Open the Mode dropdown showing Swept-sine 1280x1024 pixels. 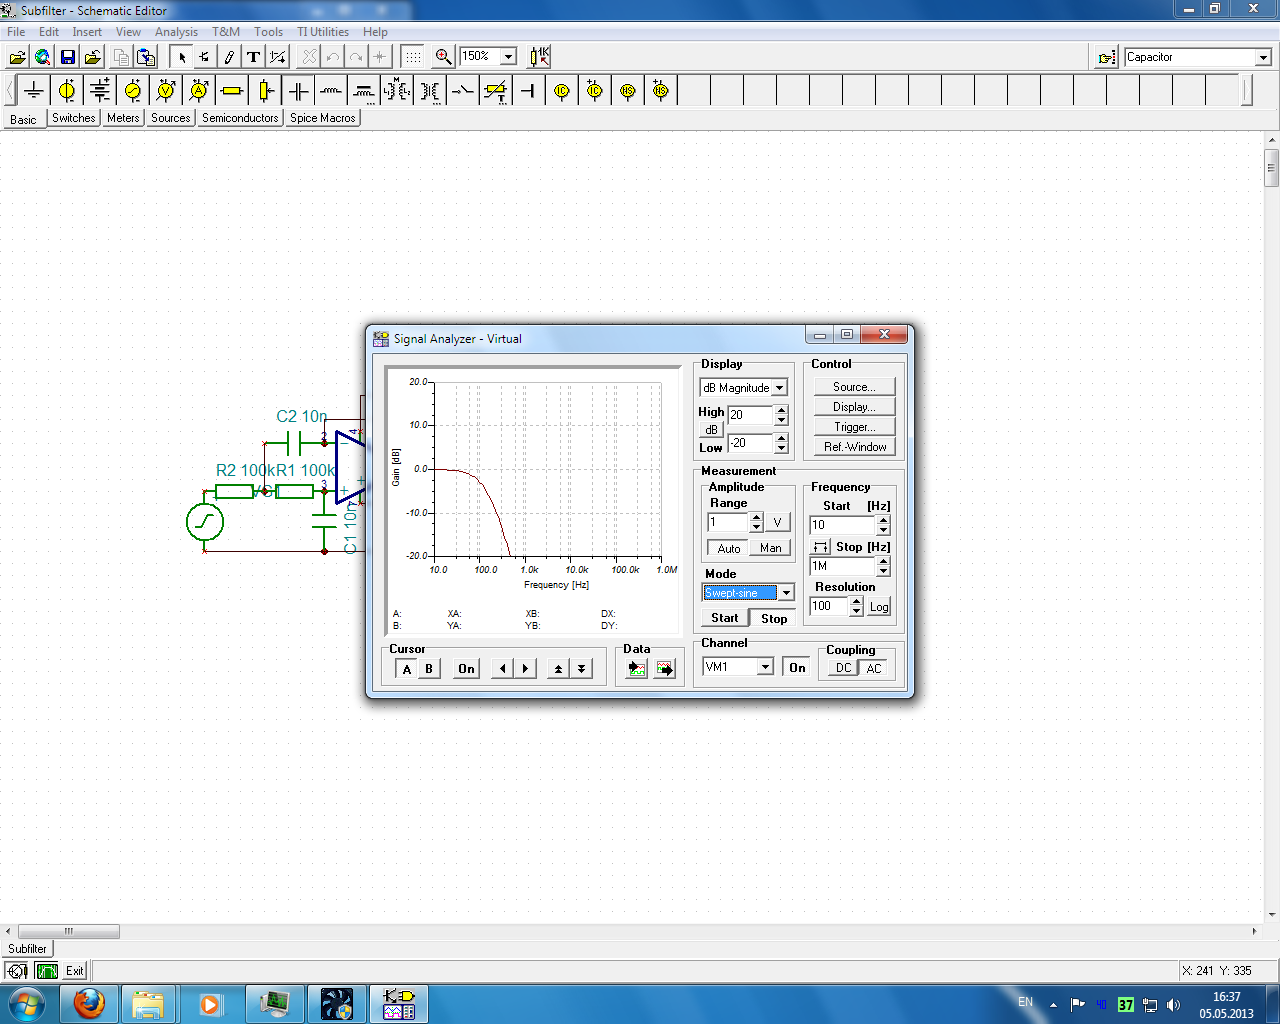pyautogui.click(x=786, y=593)
